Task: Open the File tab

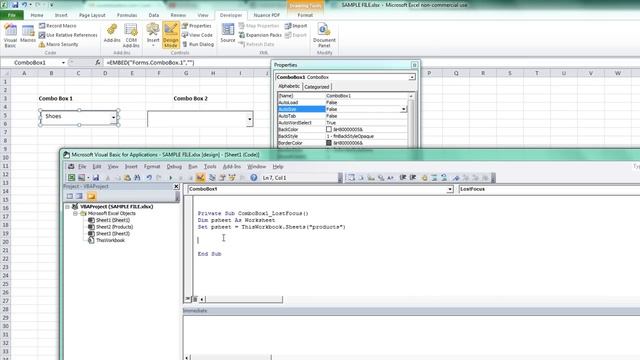Action: pos(12,15)
